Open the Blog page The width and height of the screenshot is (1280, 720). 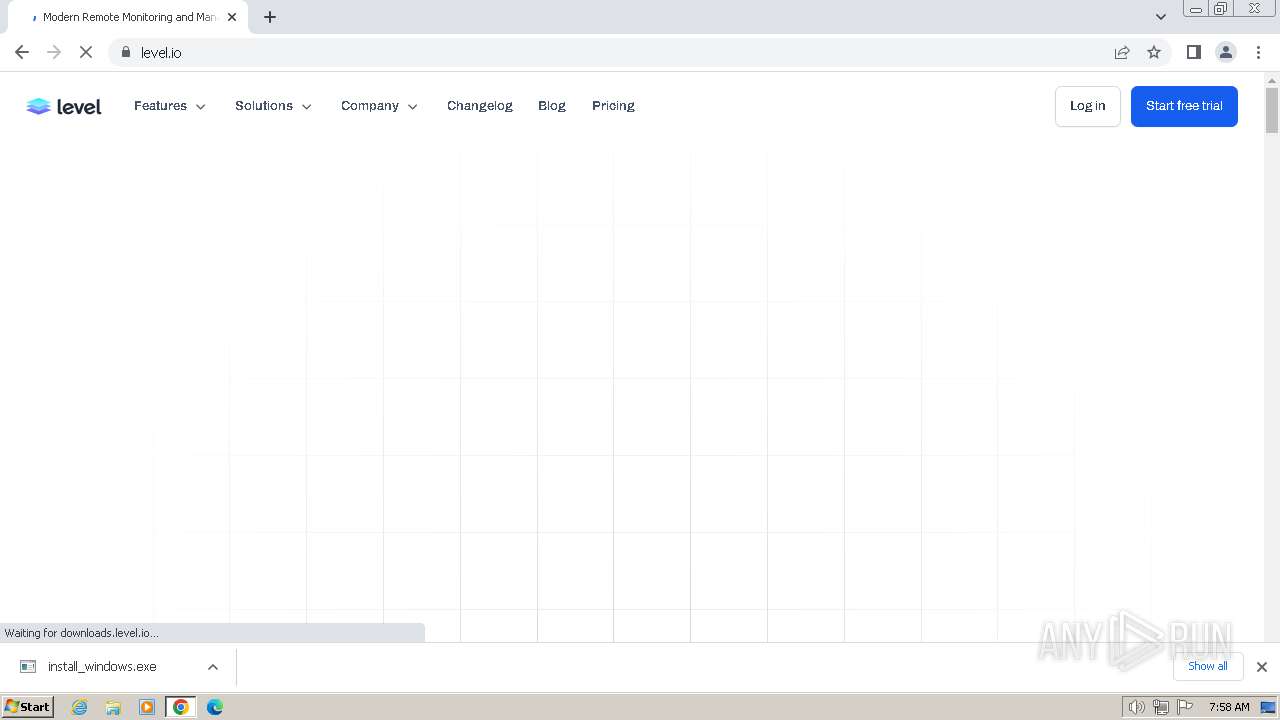[x=552, y=106]
